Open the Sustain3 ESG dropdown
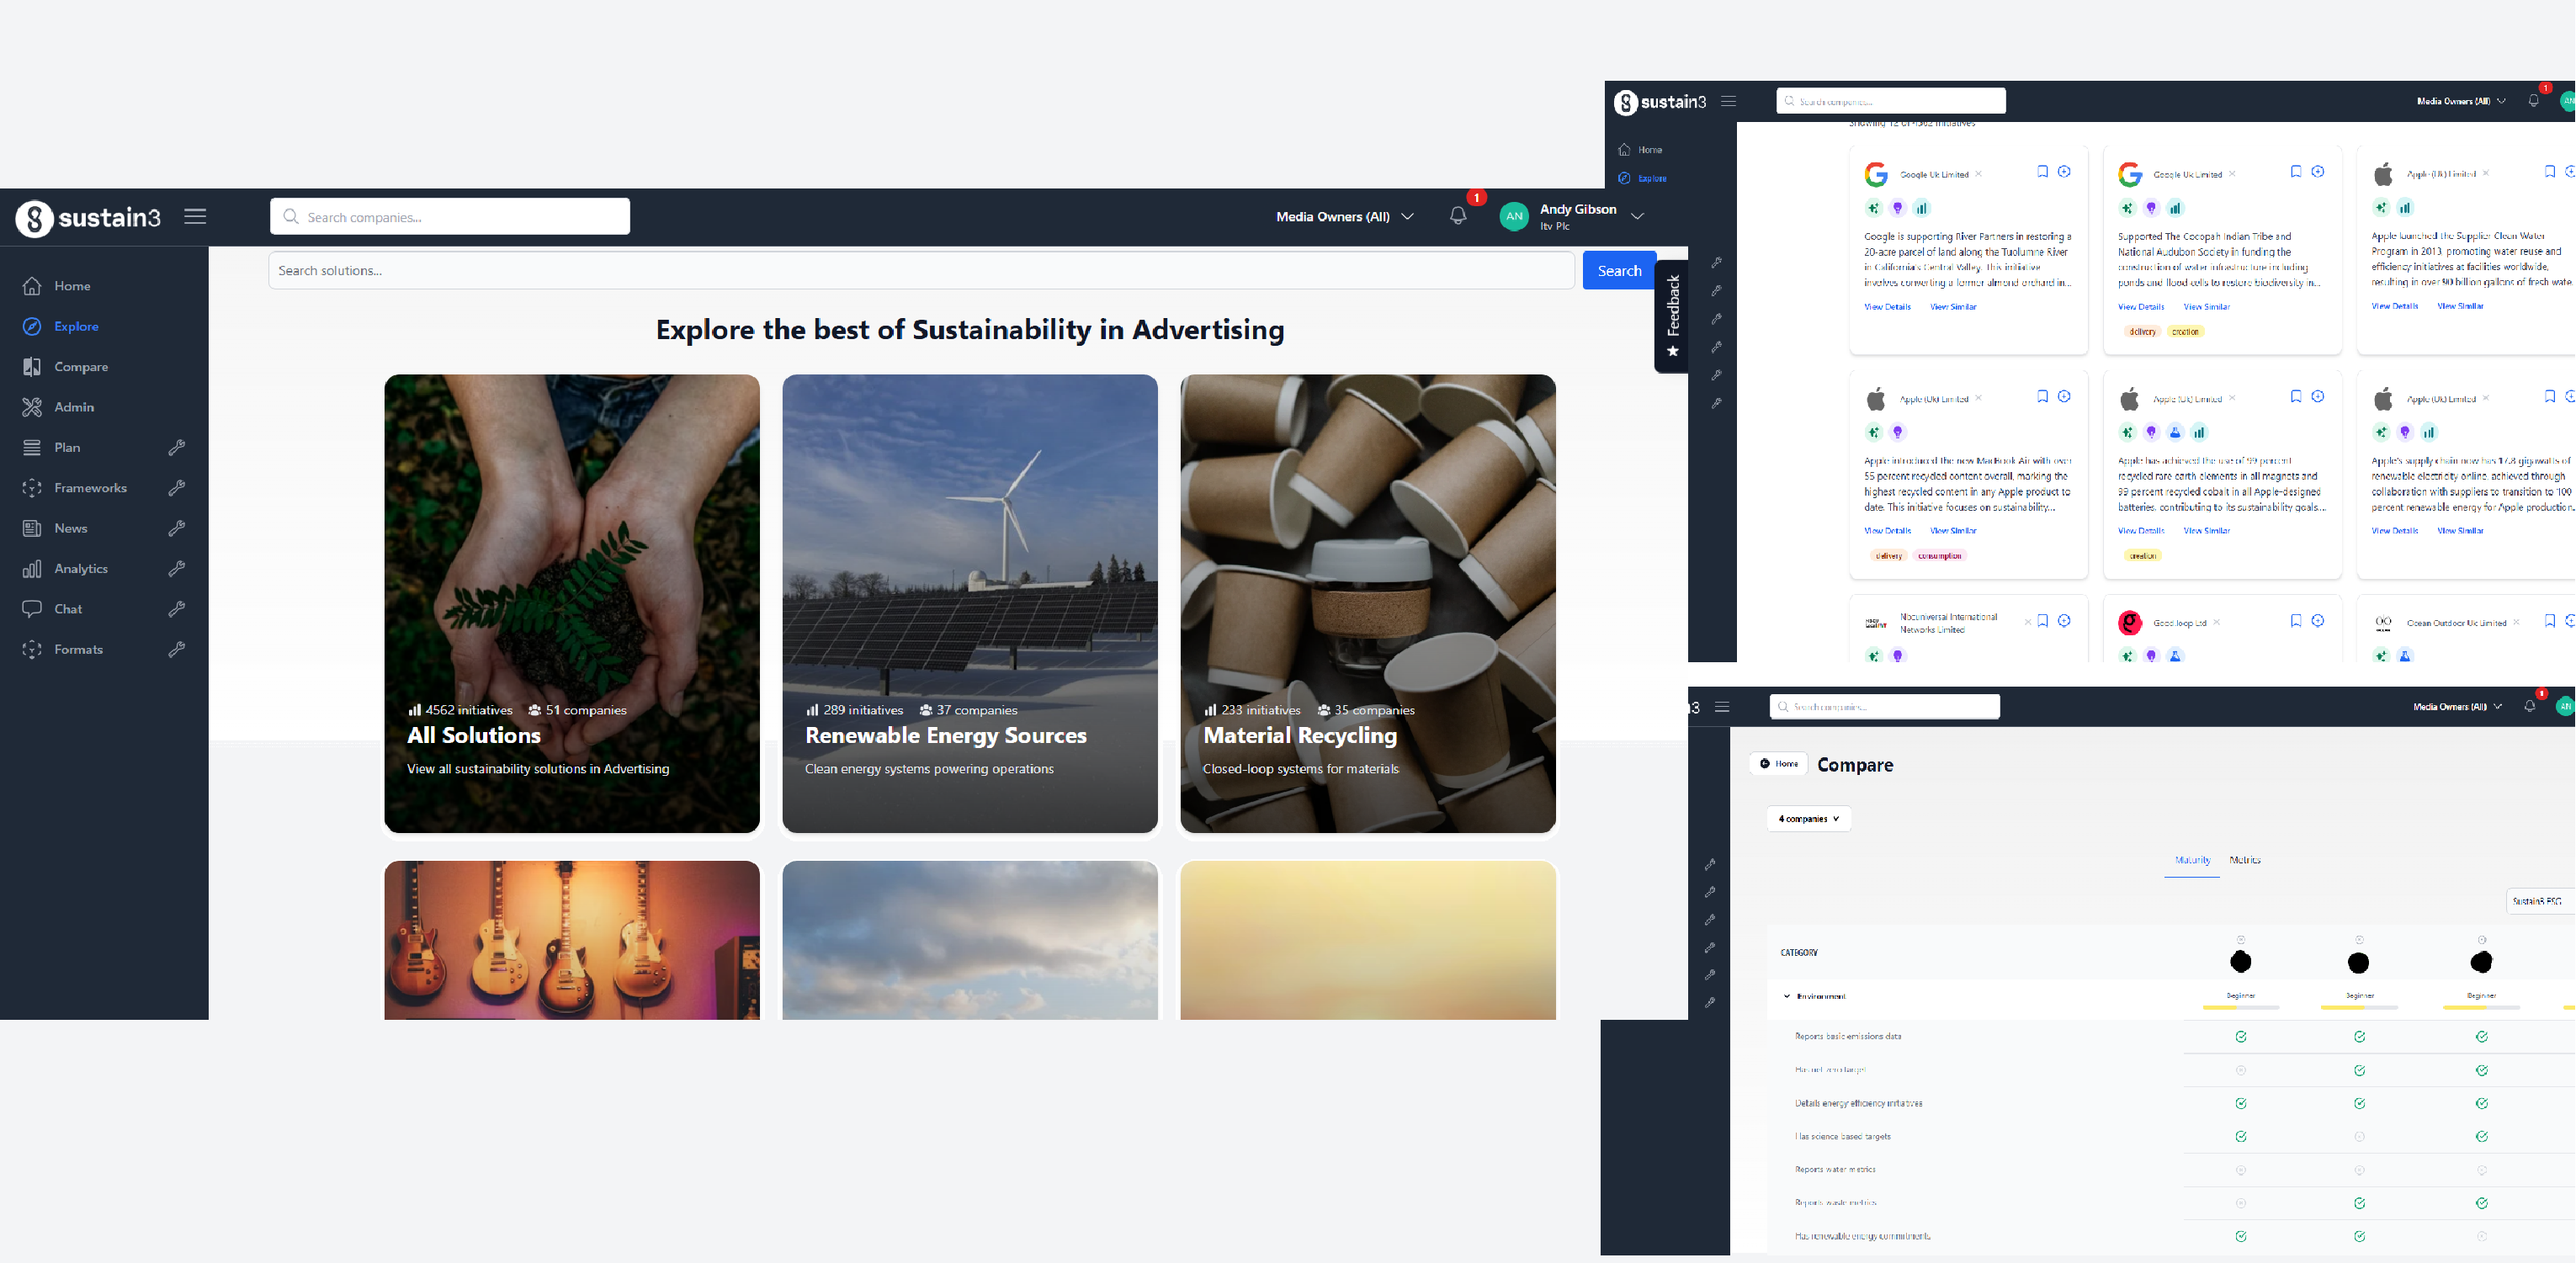Viewport: 2576px width, 1263px height. pyautogui.click(x=2540, y=901)
